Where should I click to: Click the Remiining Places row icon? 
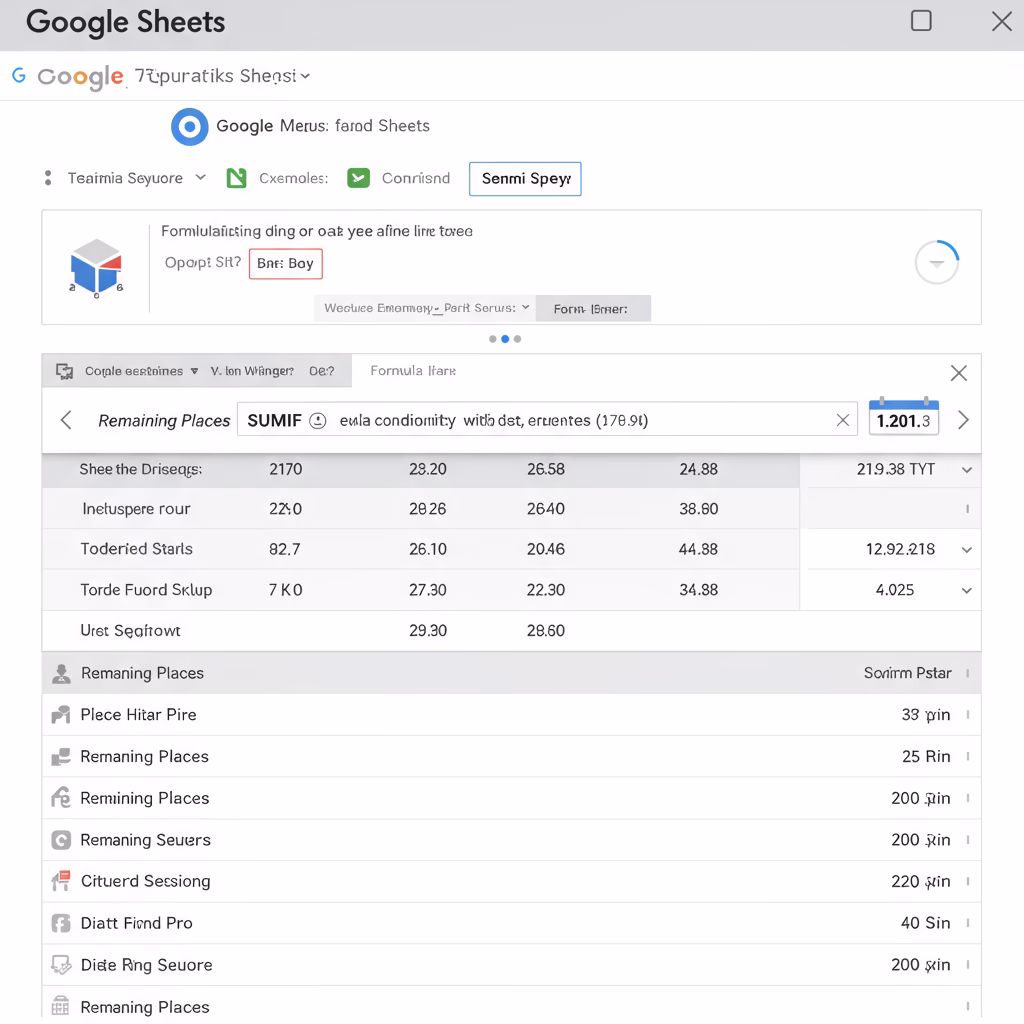pos(61,798)
